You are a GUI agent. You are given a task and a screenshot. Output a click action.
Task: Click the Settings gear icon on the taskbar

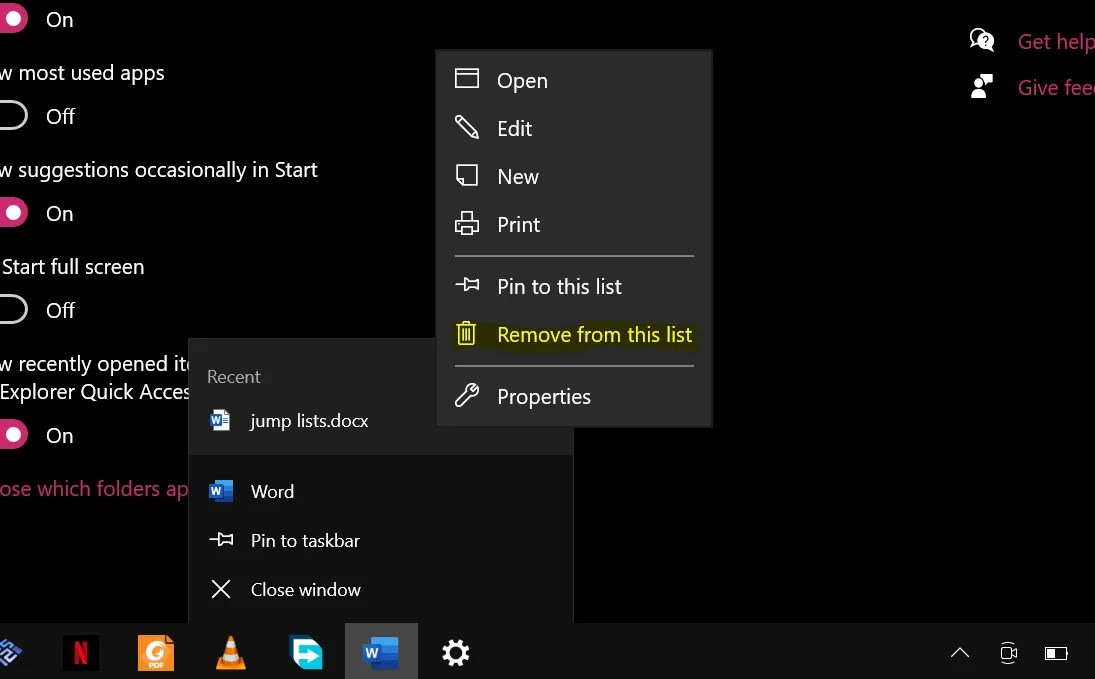coord(455,652)
